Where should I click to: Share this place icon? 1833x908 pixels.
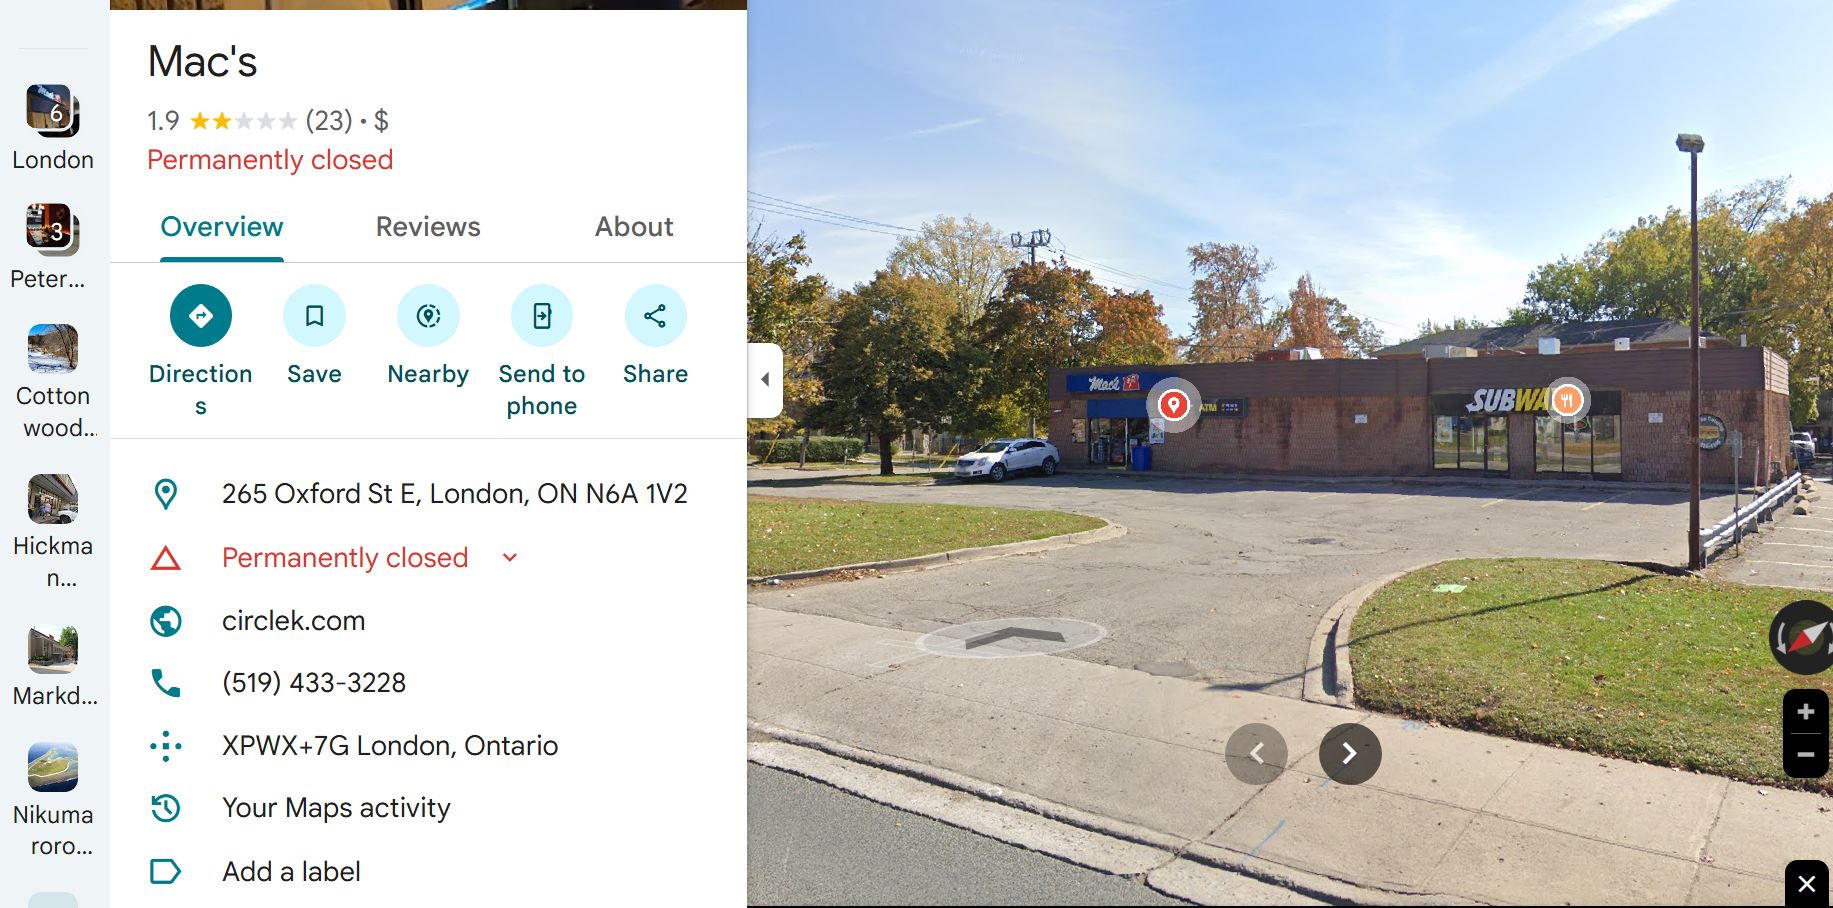point(655,316)
